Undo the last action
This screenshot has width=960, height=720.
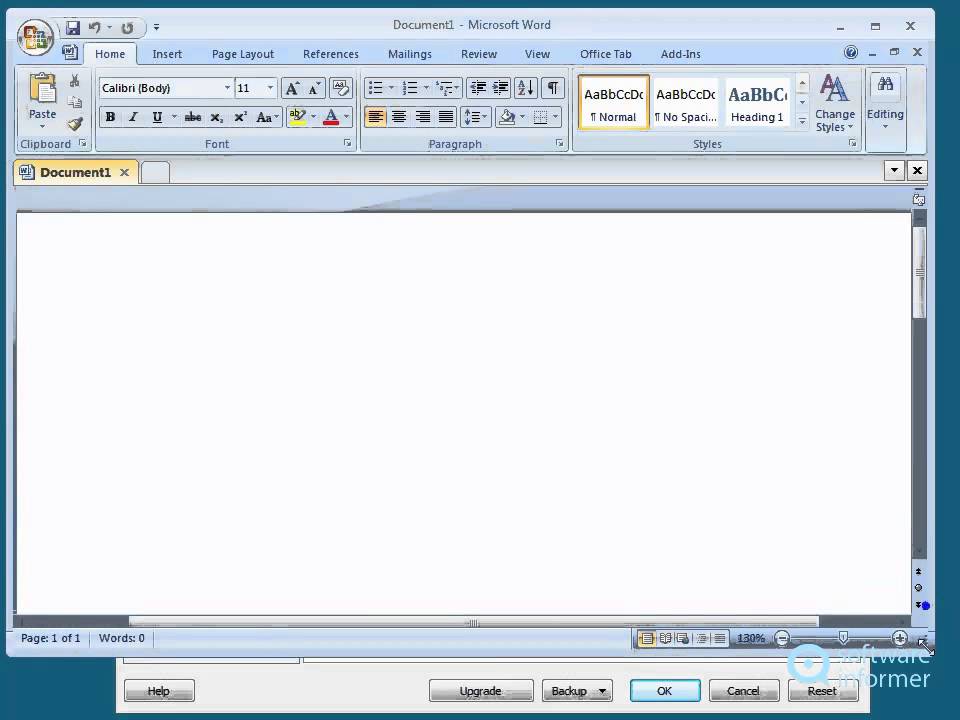94,28
